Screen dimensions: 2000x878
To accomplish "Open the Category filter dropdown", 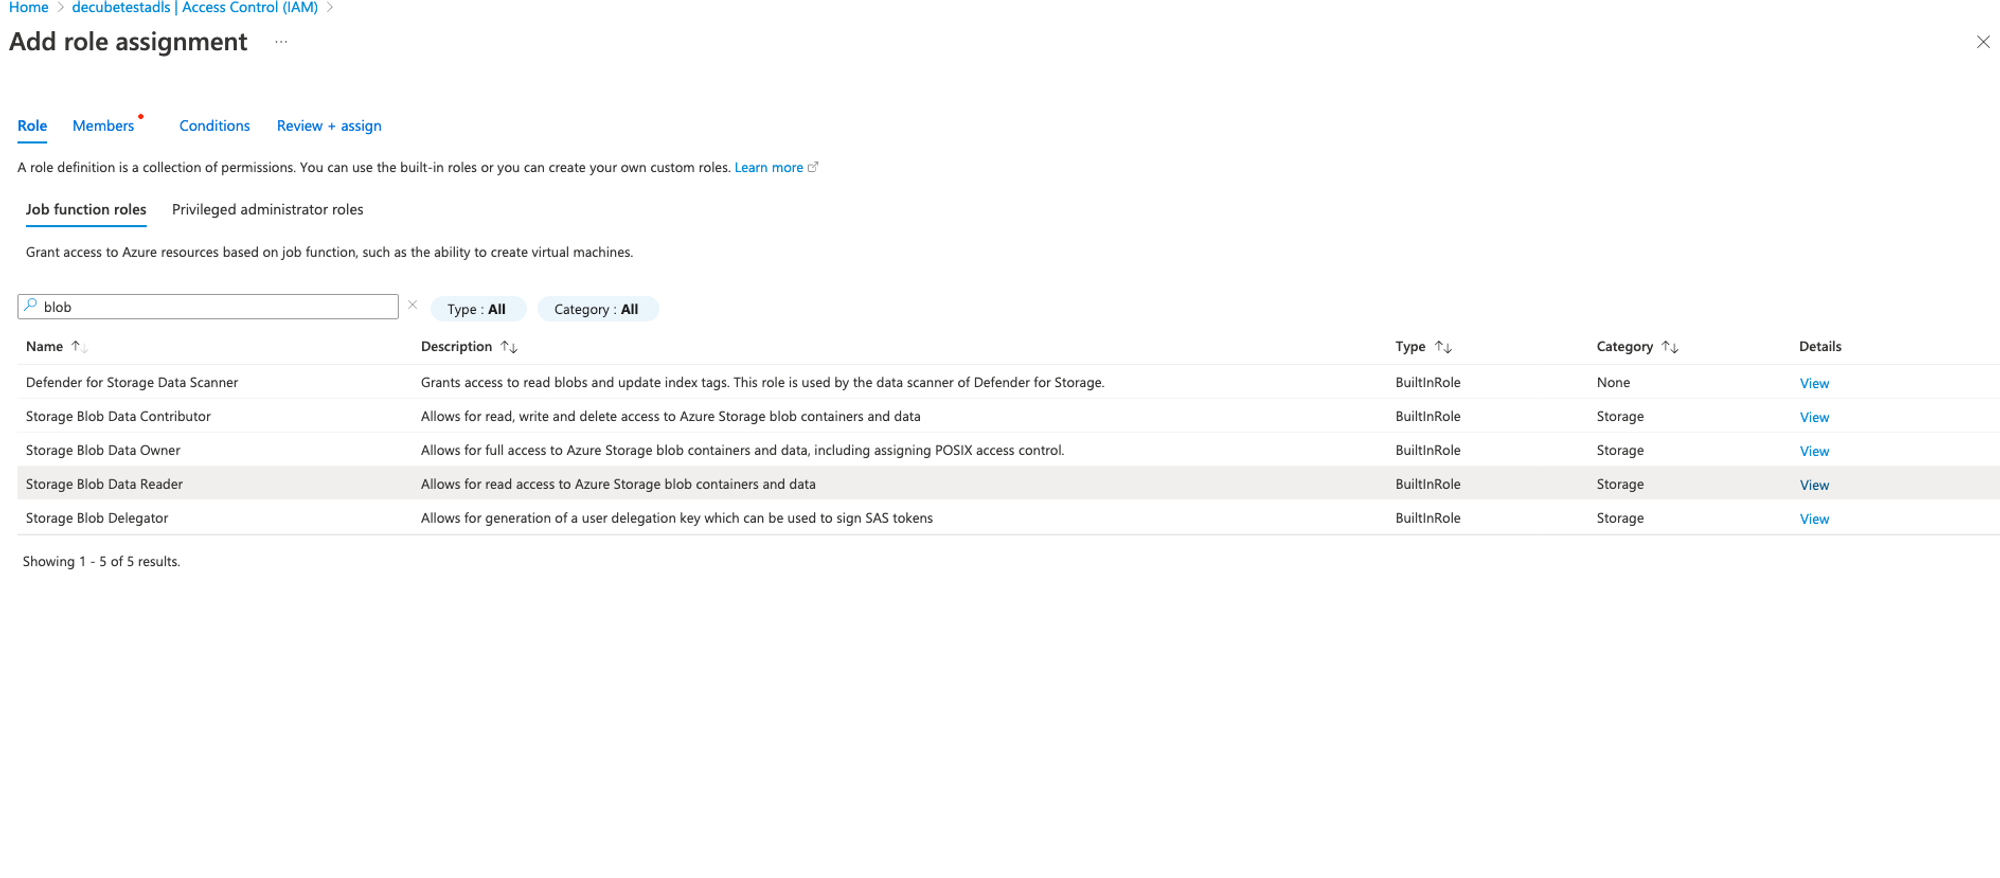I will point(596,309).
